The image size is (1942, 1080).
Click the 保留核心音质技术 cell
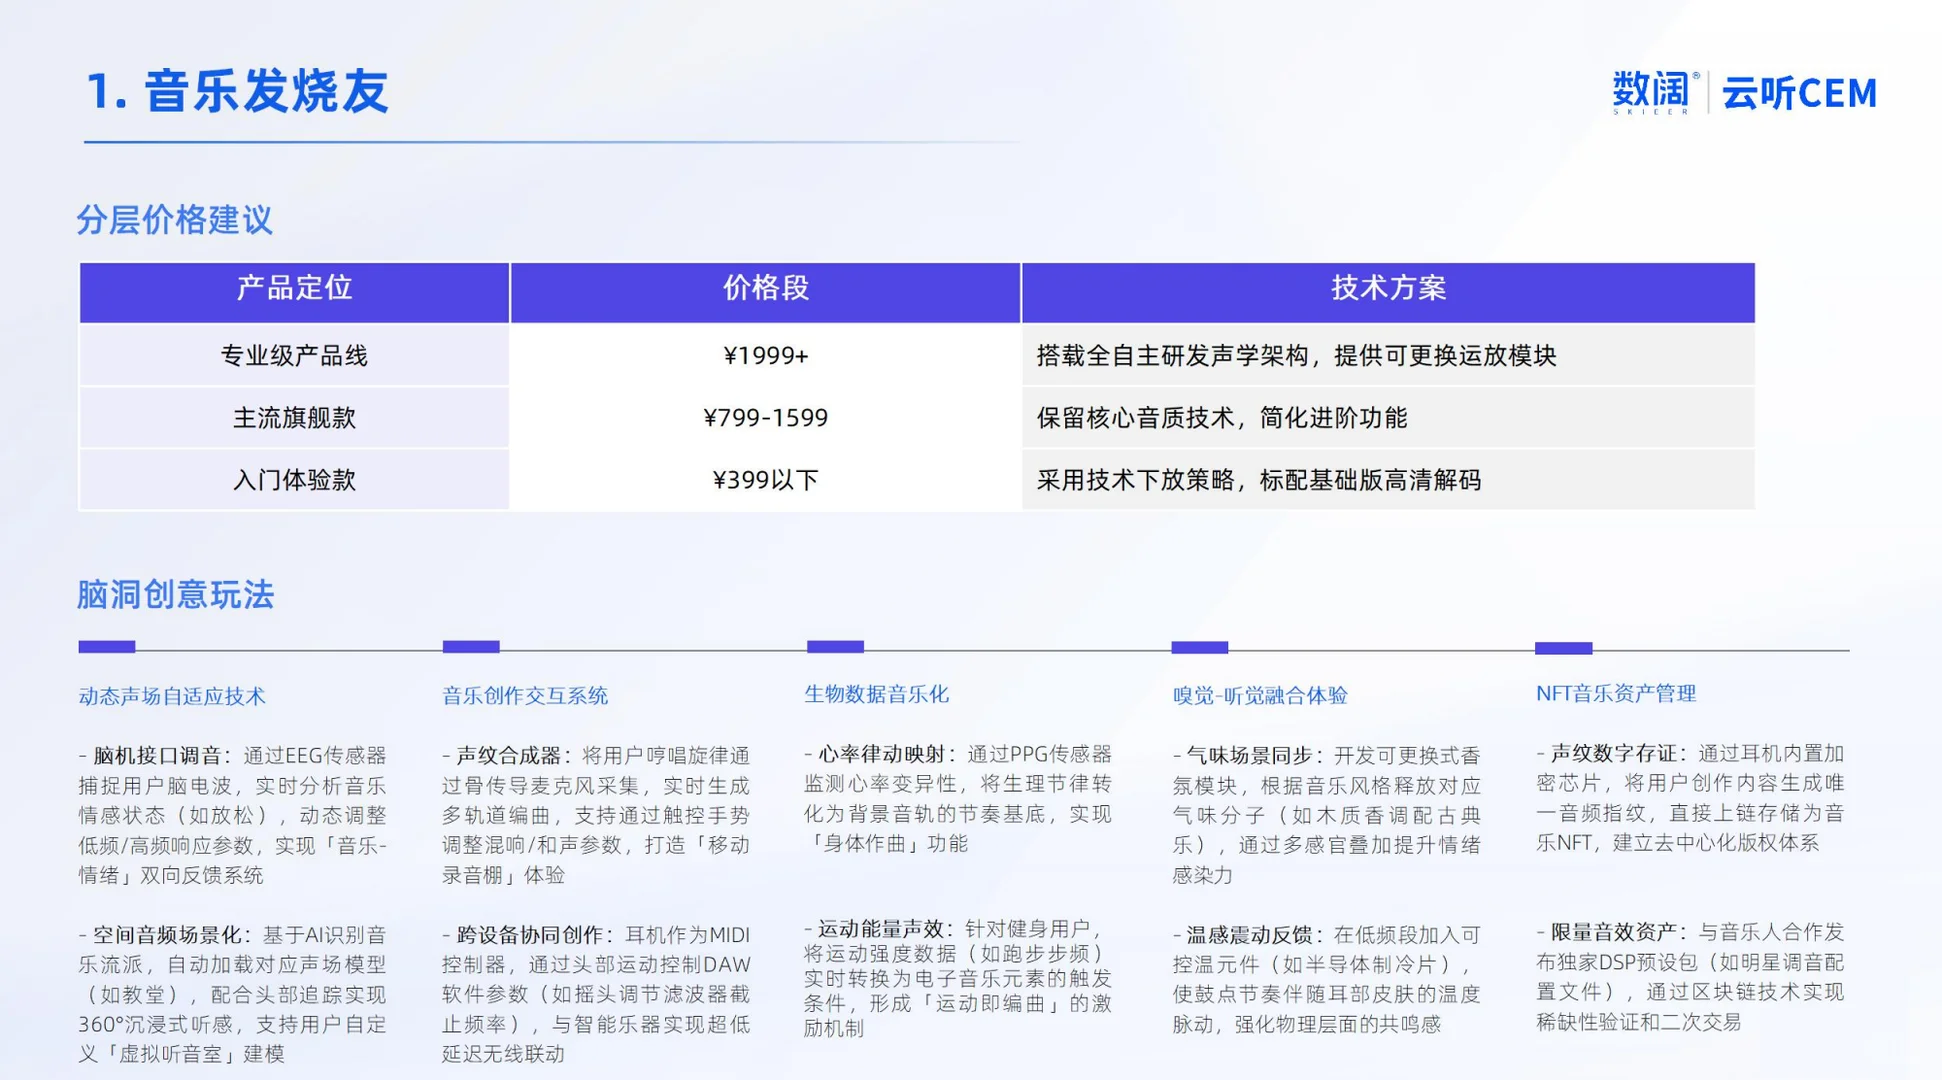pos(1388,417)
